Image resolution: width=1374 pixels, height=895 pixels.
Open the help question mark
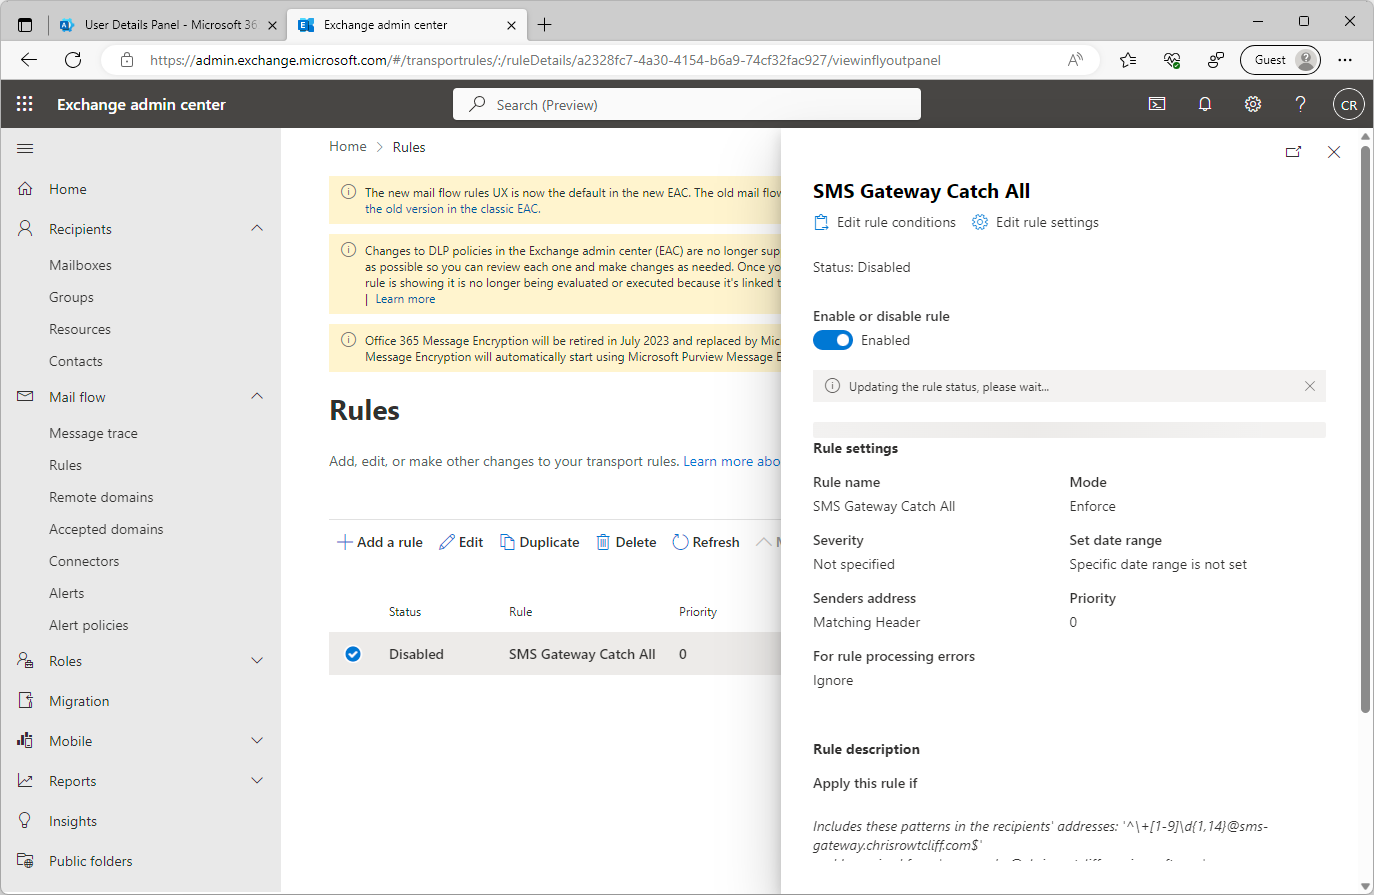1299,103
